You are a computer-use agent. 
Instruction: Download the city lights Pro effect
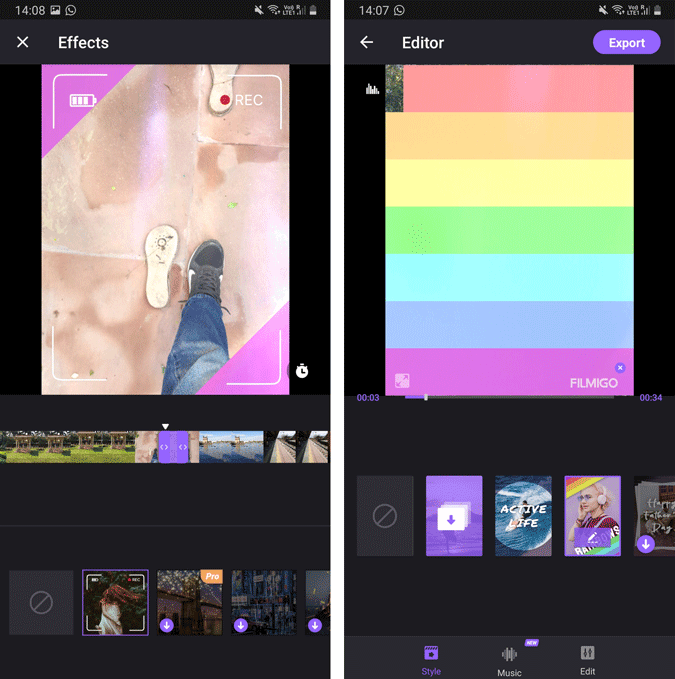[167, 625]
